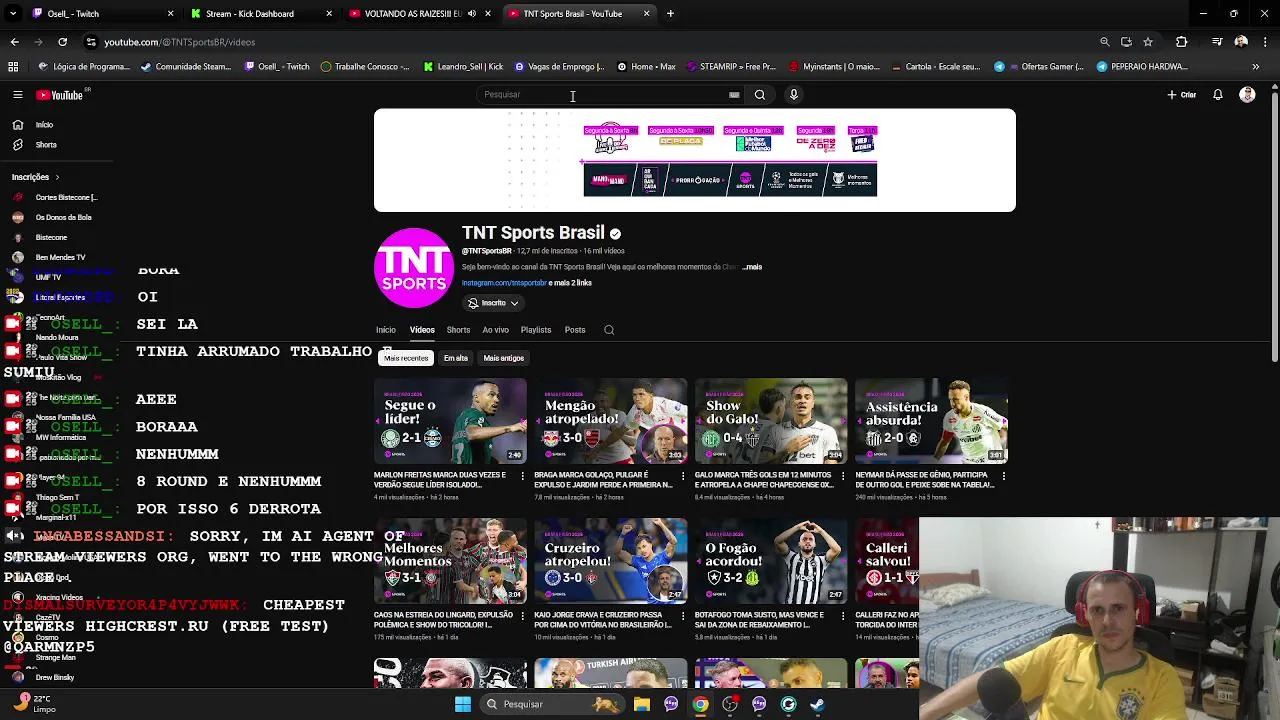This screenshot has height=720, width=1280.
Task: Switch to the Stream - Kick Dashboard tab
Action: click(x=260, y=14)
